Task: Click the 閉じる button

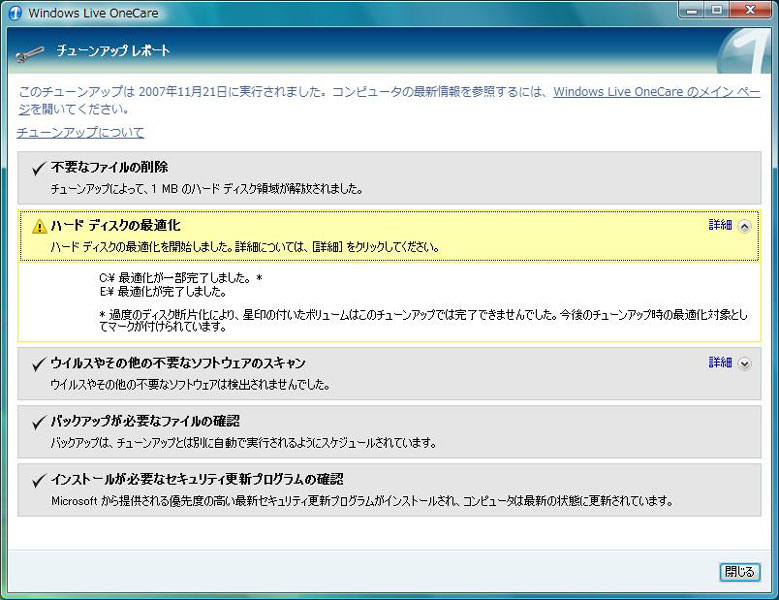Action: 740,572
